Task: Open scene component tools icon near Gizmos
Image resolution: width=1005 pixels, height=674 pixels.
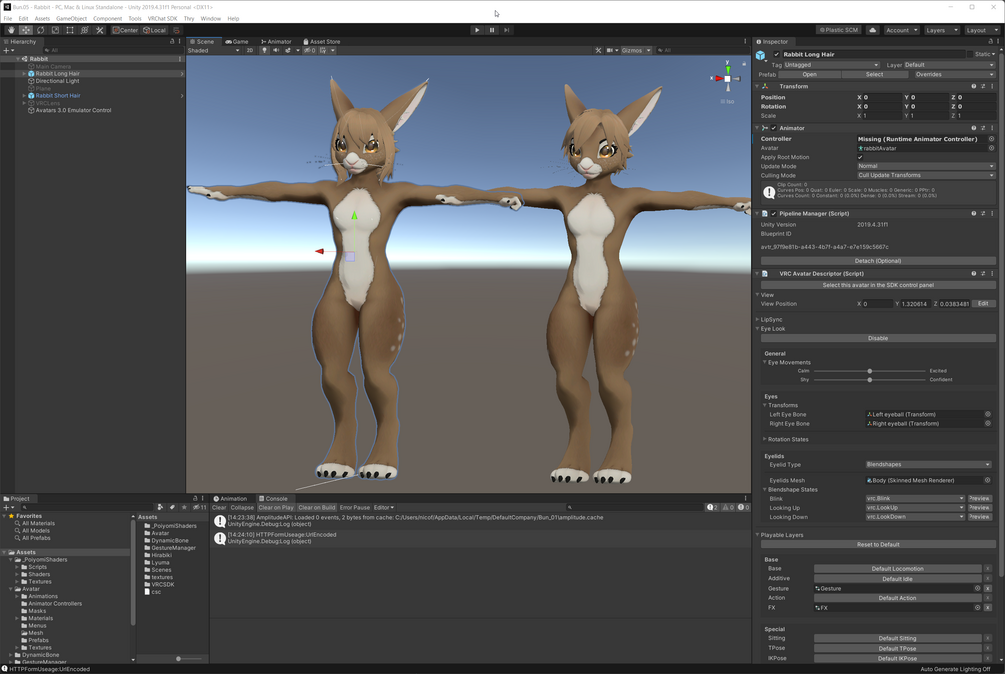Action: (x=598, y=51)
